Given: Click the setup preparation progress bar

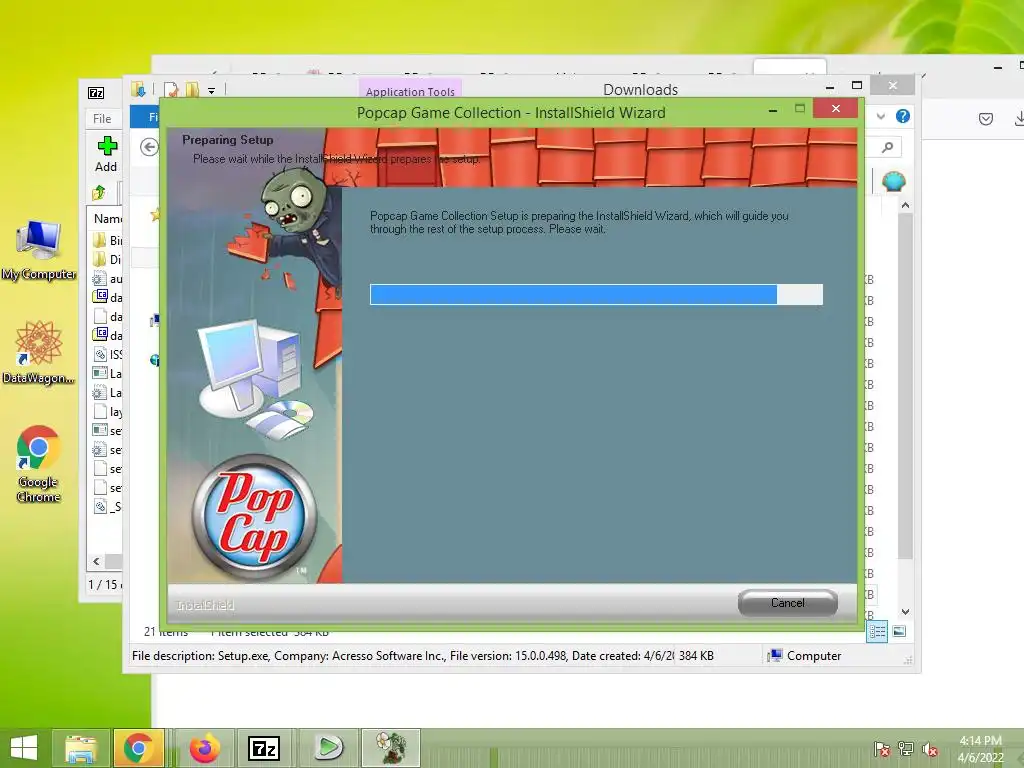Looking at the screenshot, I should point(596,295).
